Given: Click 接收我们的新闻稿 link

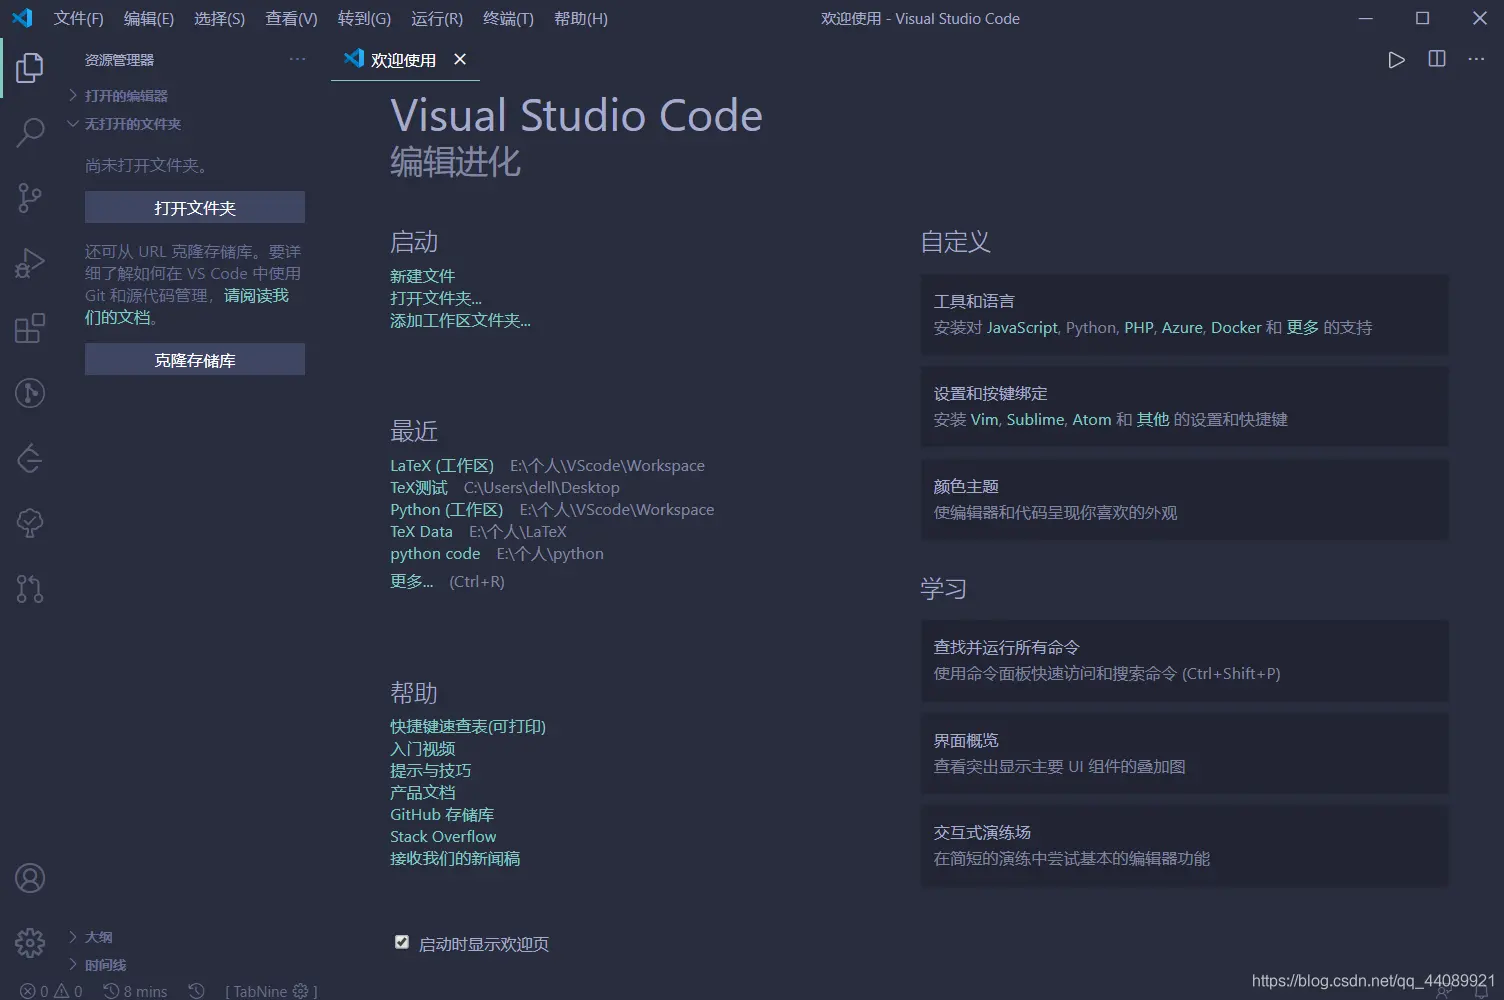Looking at the screenshot, I should coord(455,858).
